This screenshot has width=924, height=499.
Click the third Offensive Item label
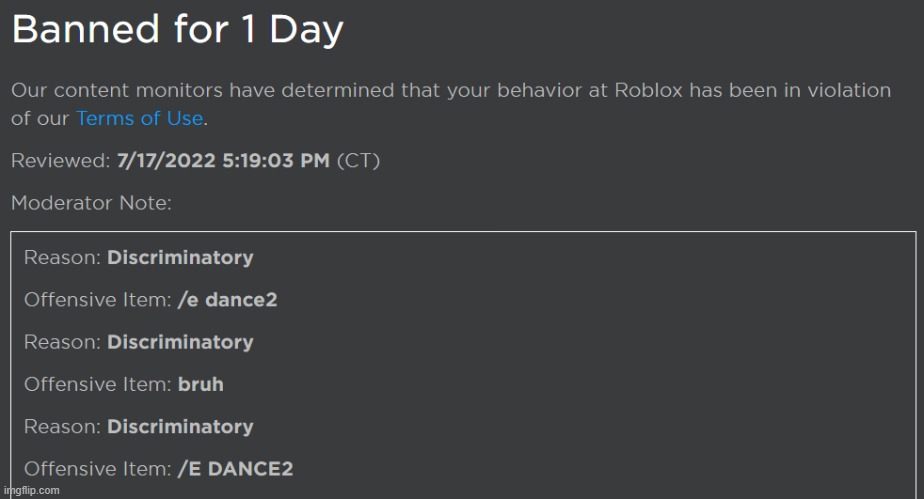coord(98,469)
